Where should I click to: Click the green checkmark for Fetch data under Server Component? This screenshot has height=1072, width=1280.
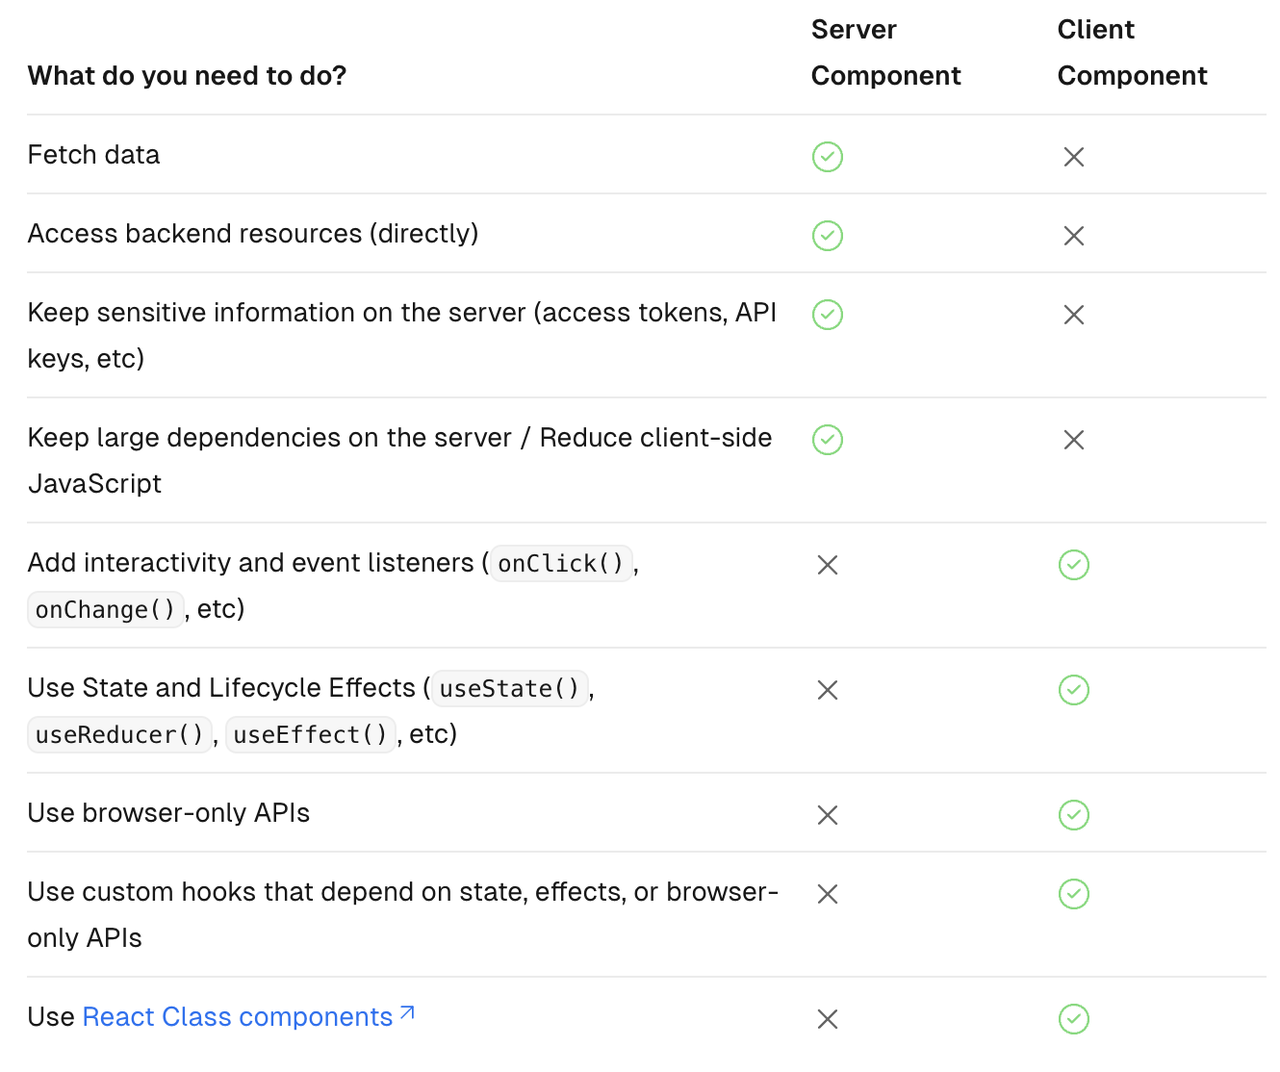pos(827,157)
